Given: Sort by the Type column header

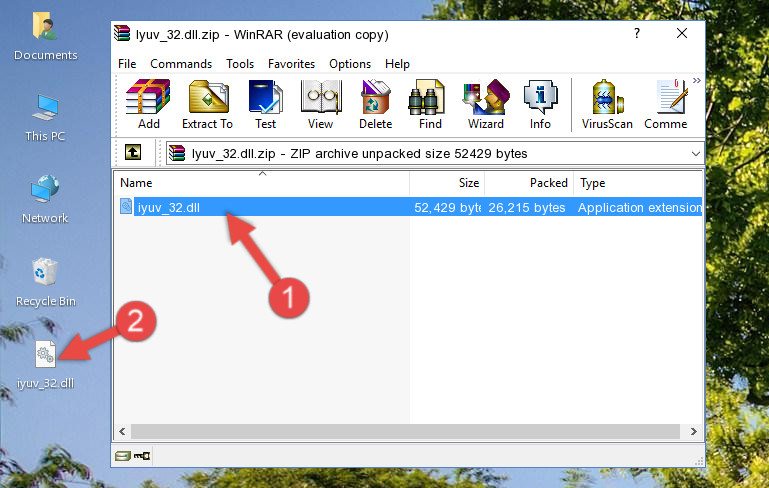Looking at the screenshot, I should click(638, 183).
